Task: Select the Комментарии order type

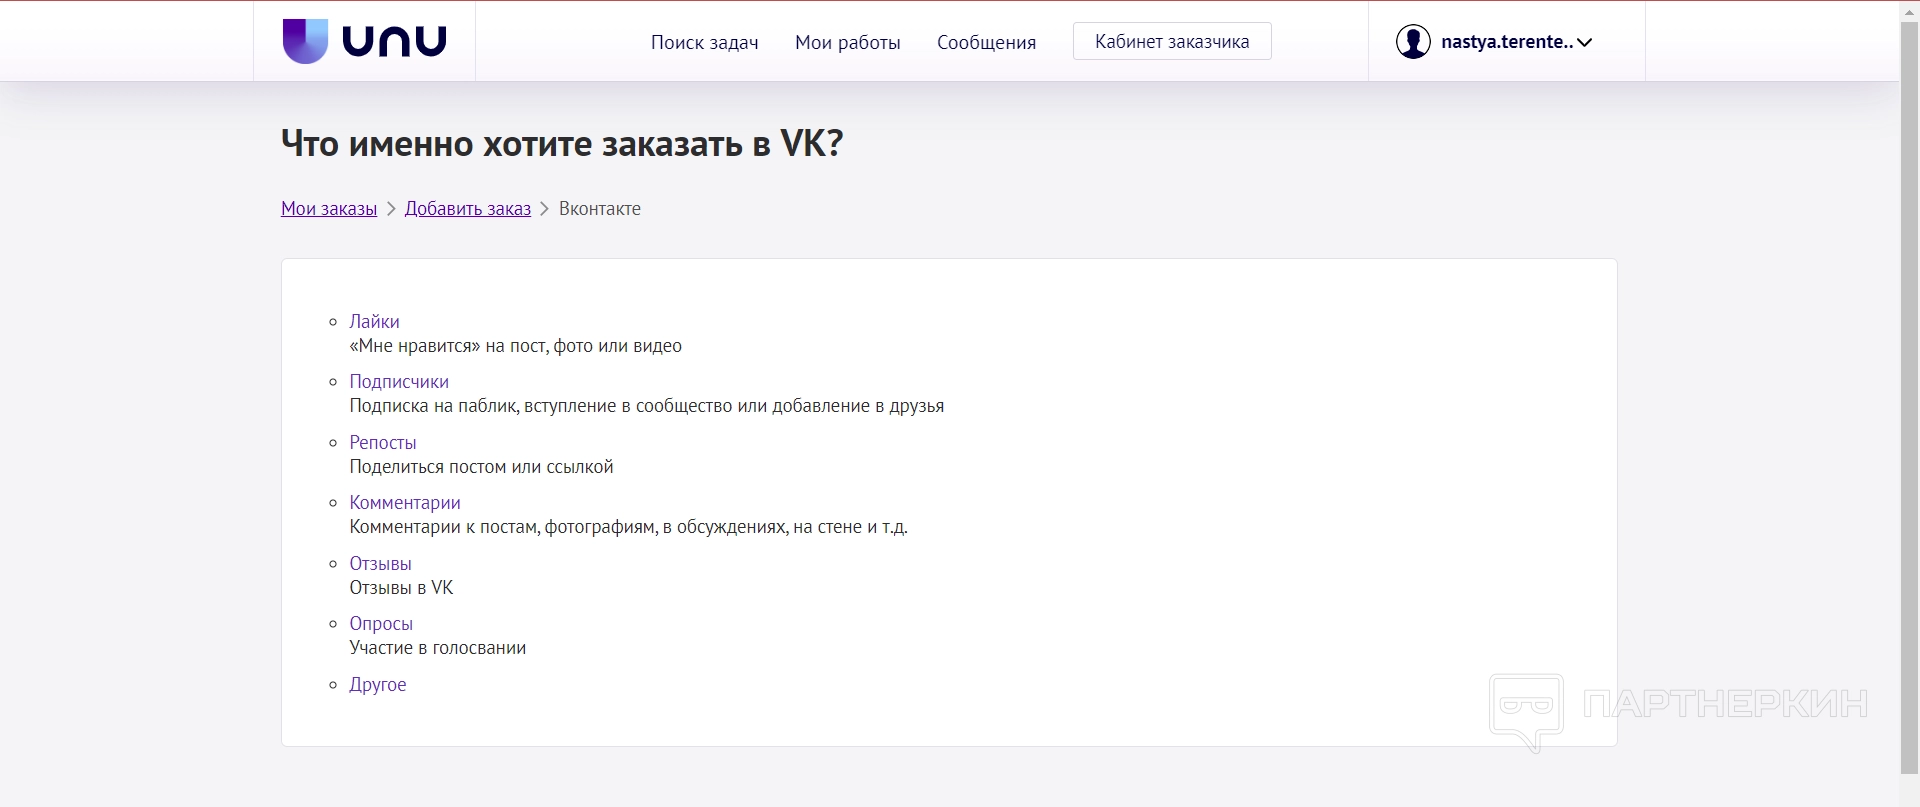Action: pyautogui.click(x=405, y=502)
